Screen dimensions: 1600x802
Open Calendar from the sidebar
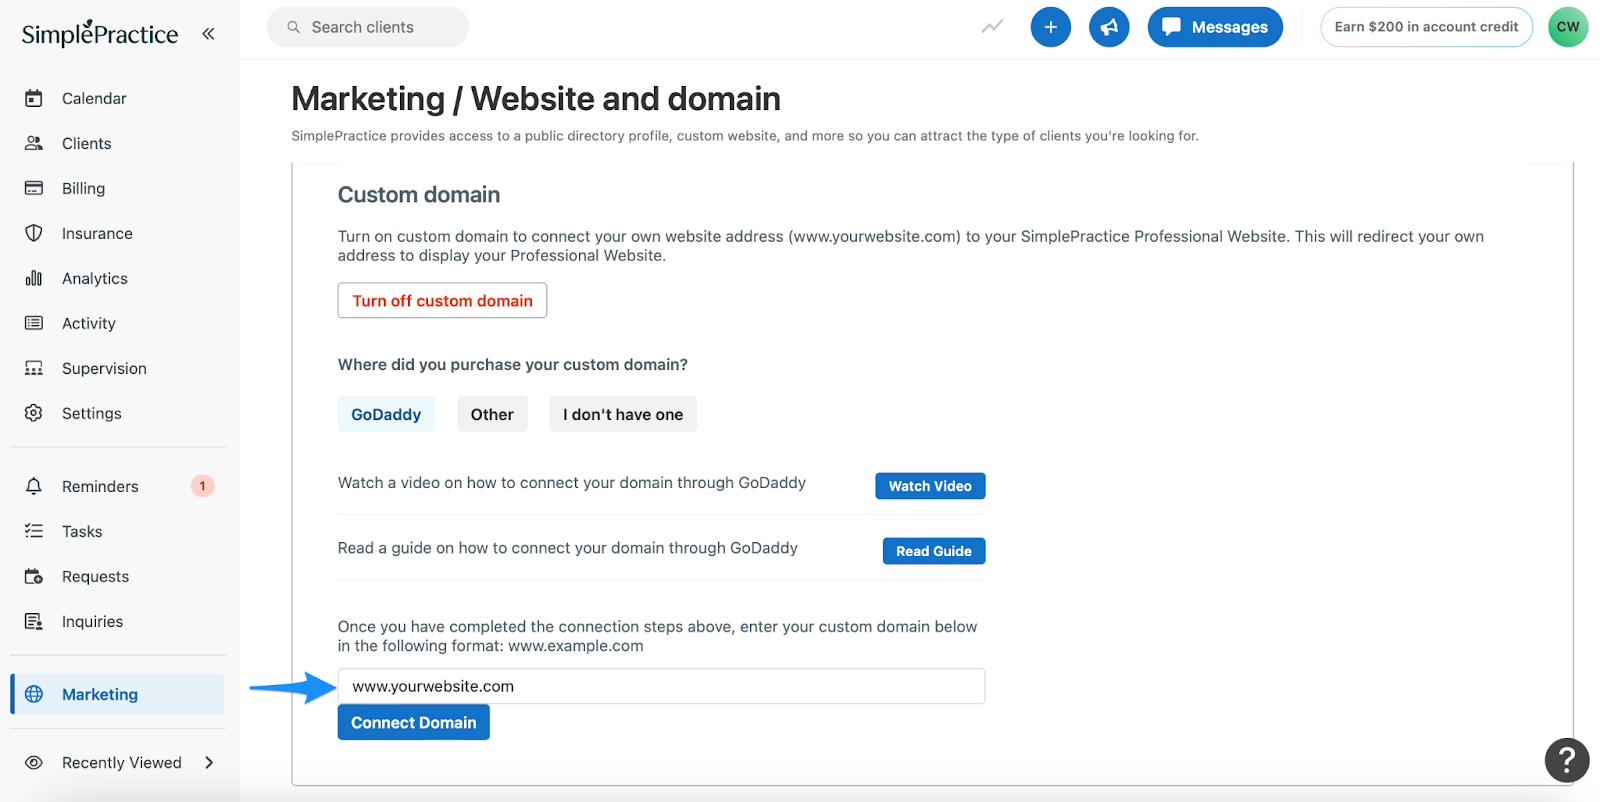click(x=94, y=98)
